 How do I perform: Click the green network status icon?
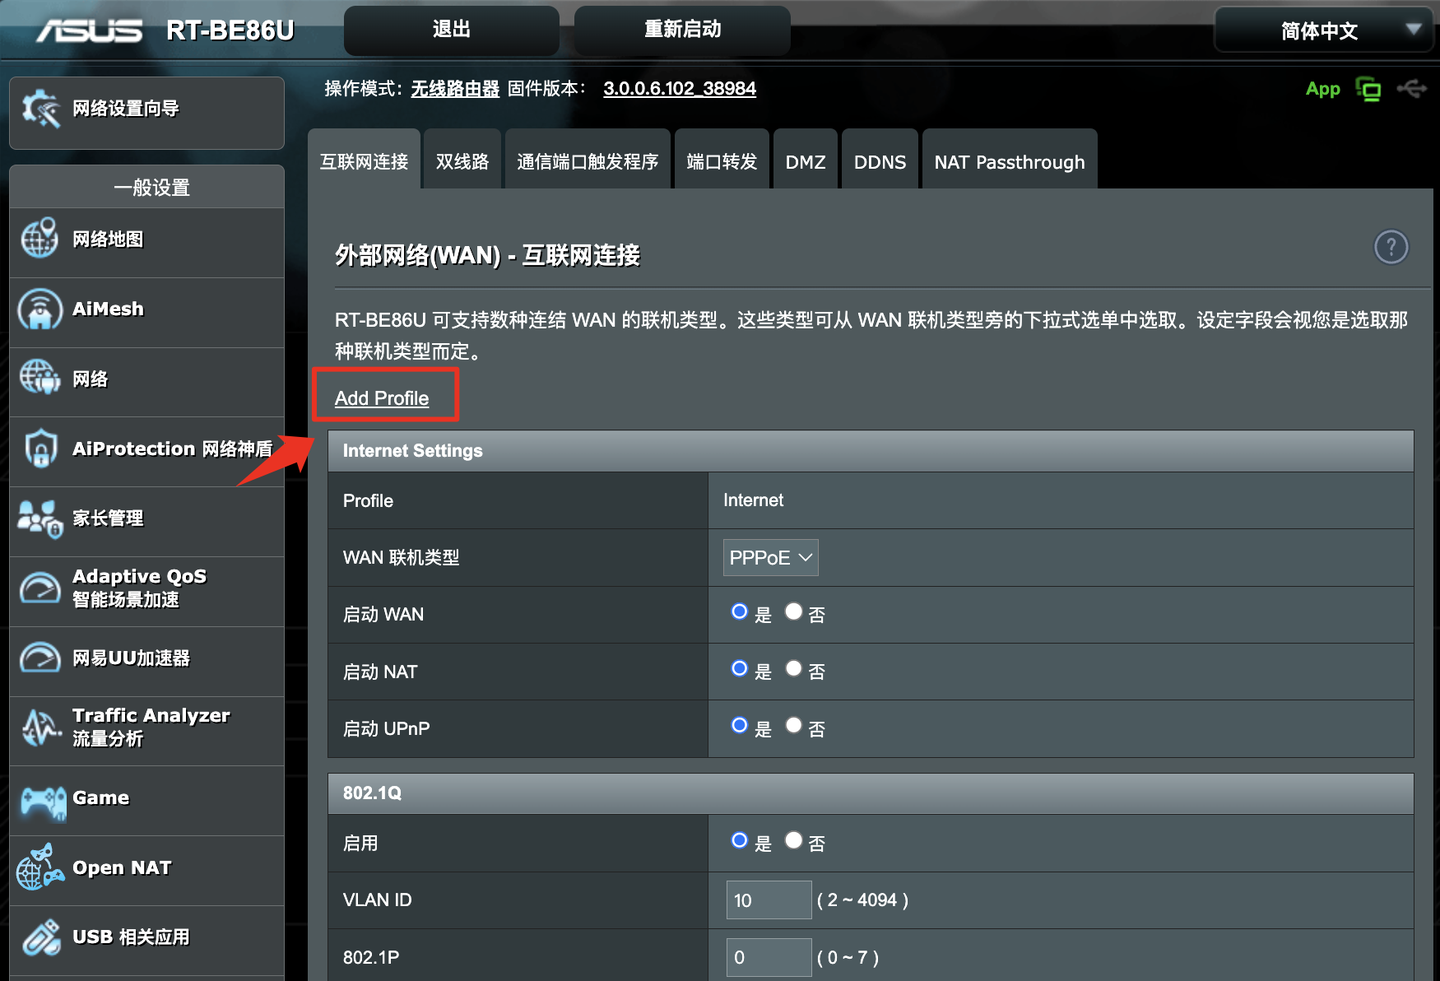click(1368, 89)
